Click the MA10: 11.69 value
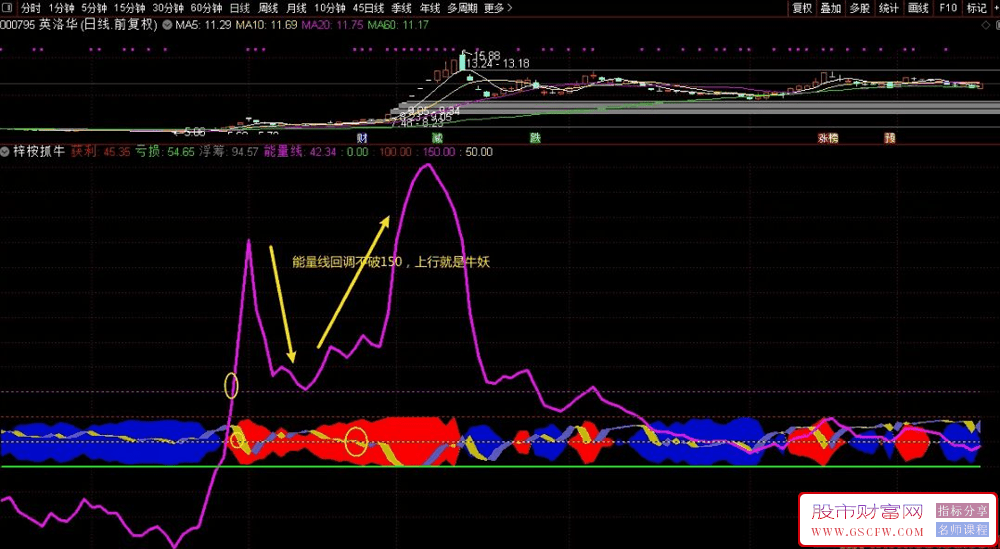The height and width of the screenshot is (549, 1000). pos(267,26)
